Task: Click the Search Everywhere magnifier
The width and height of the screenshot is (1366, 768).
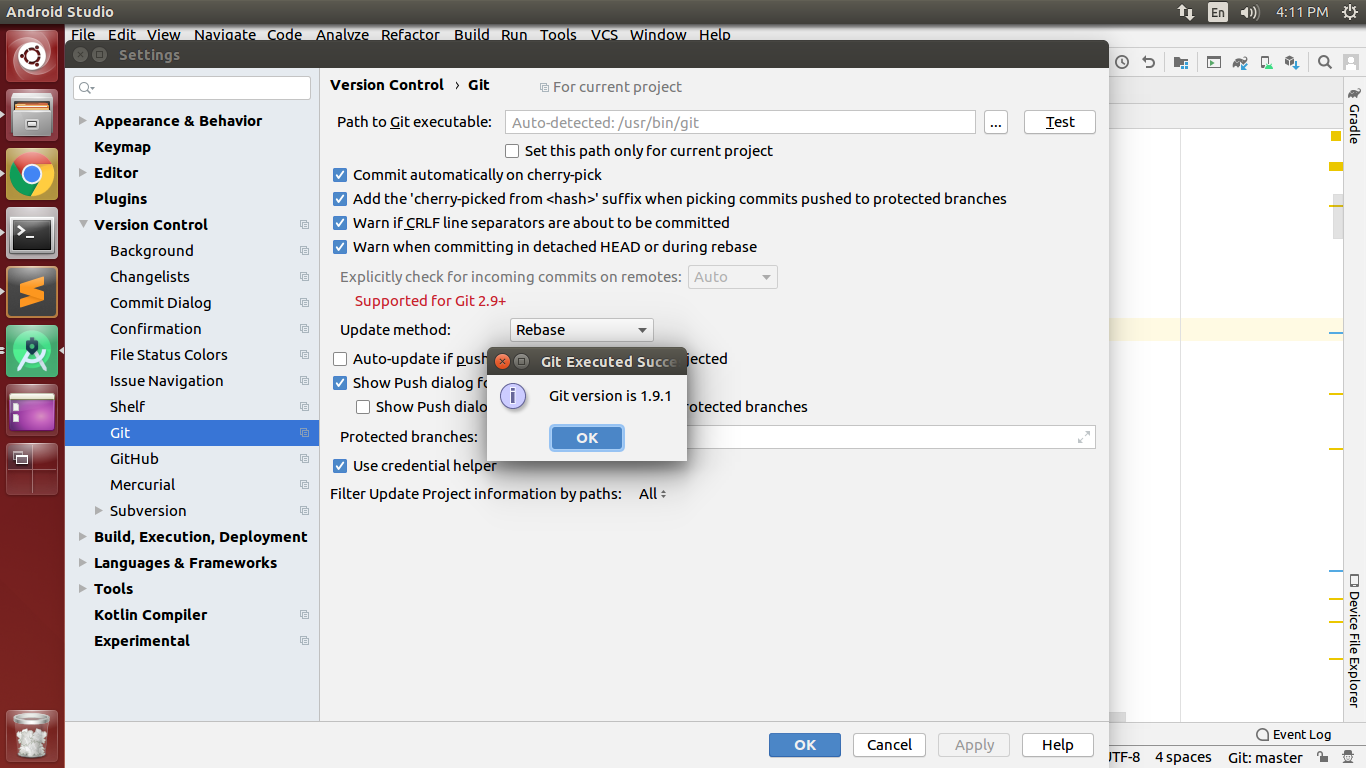Action: (1324, 62)
